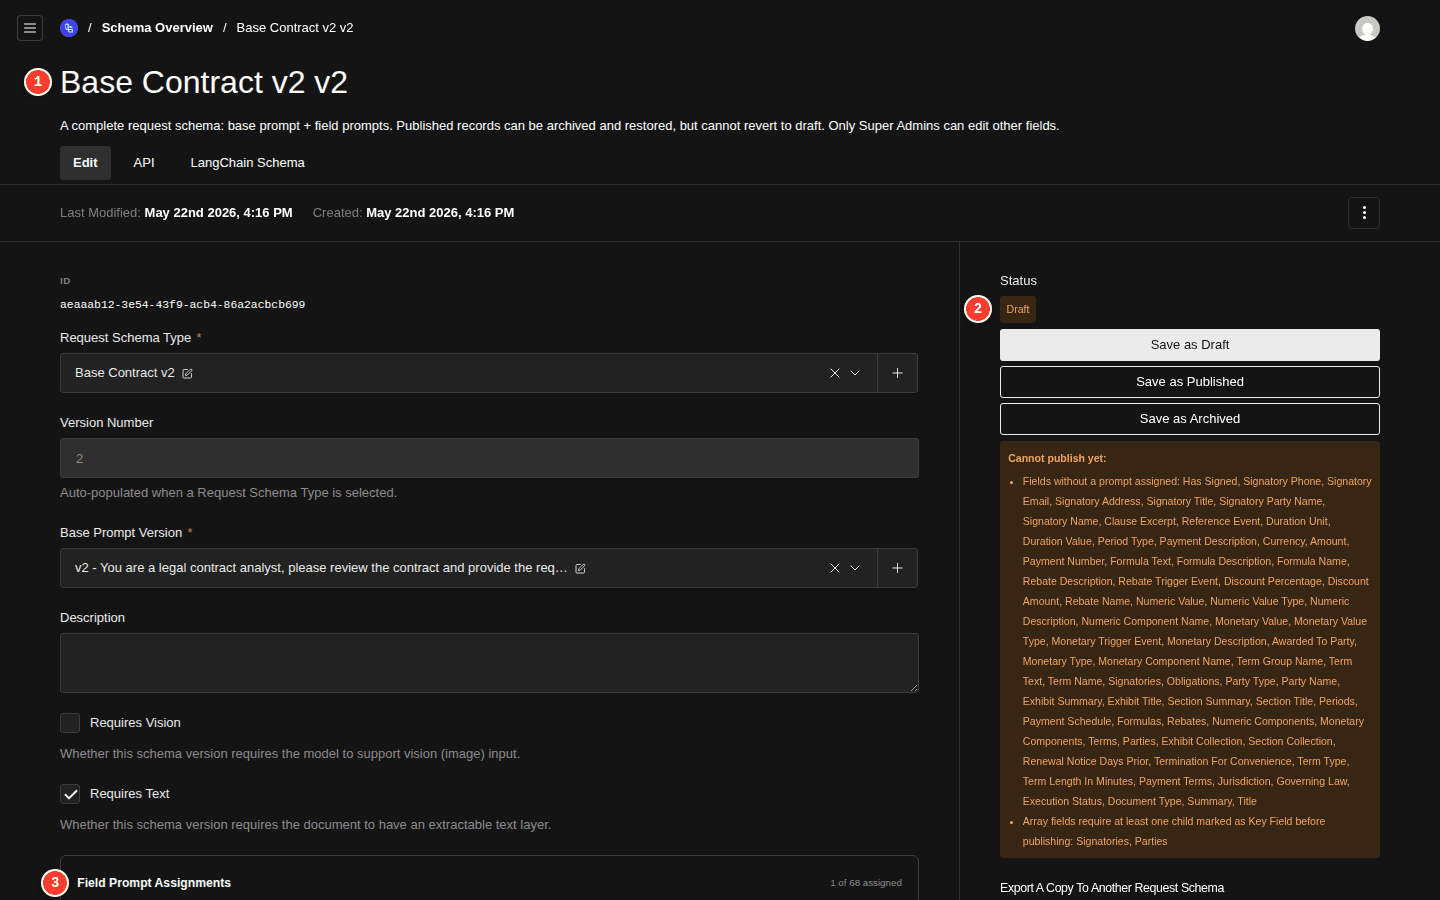This screenshot has height=900, width=1440.
Task: Click the Base Contract v2 v2 breadcrumb text
Action: pyautogui.click(x=295, y=28)
